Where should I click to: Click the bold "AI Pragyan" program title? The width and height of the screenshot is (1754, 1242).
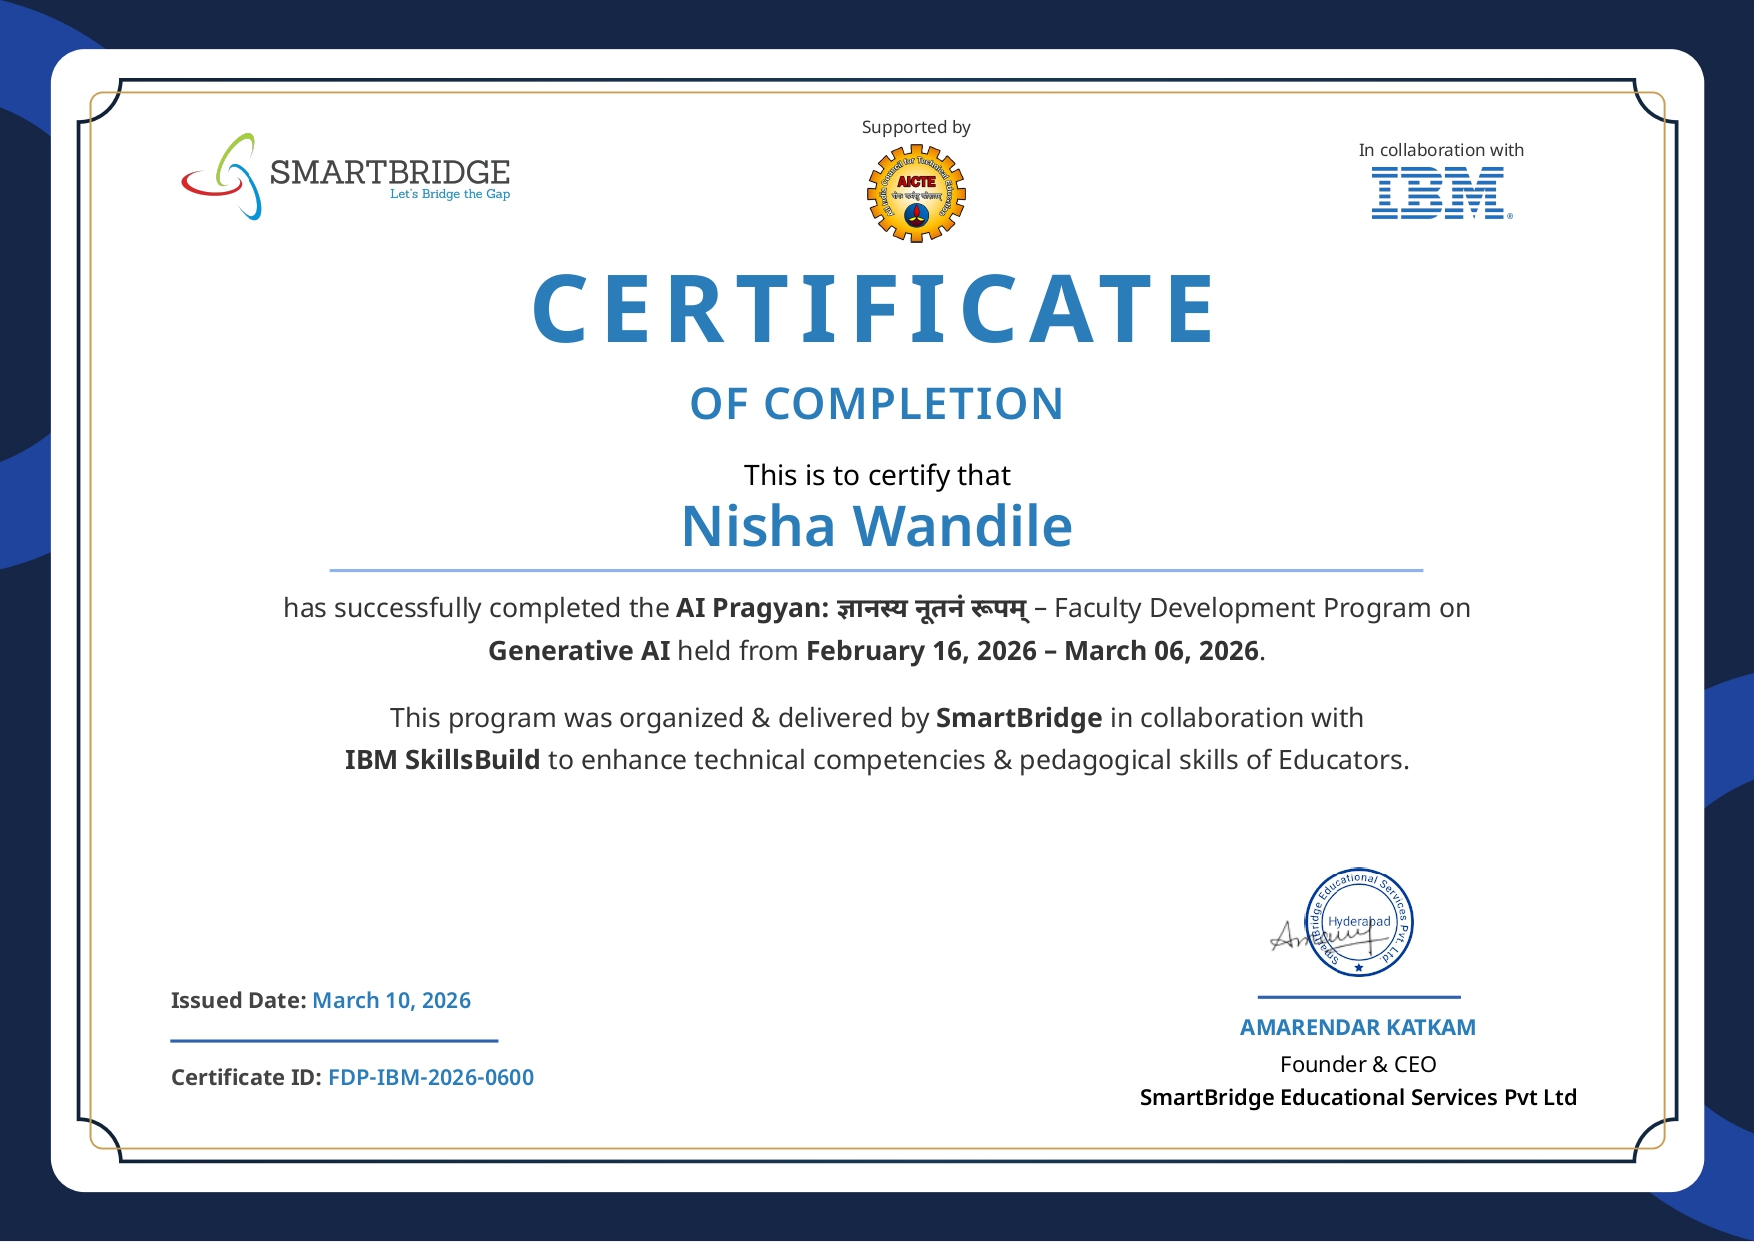click(752, 608)
